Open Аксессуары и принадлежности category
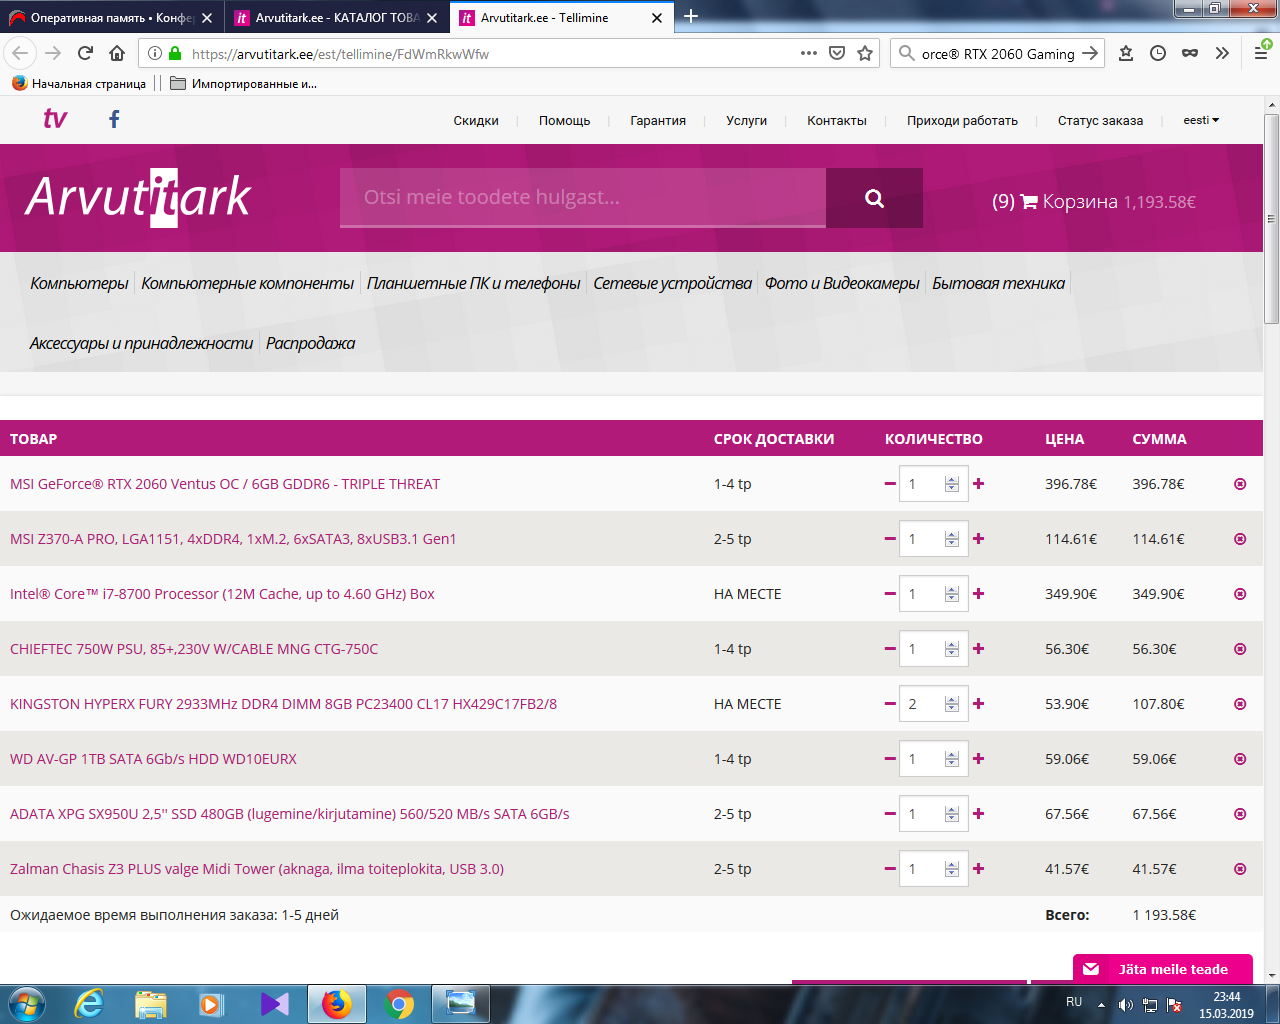1280x1024 pixels. click(141, 343)
